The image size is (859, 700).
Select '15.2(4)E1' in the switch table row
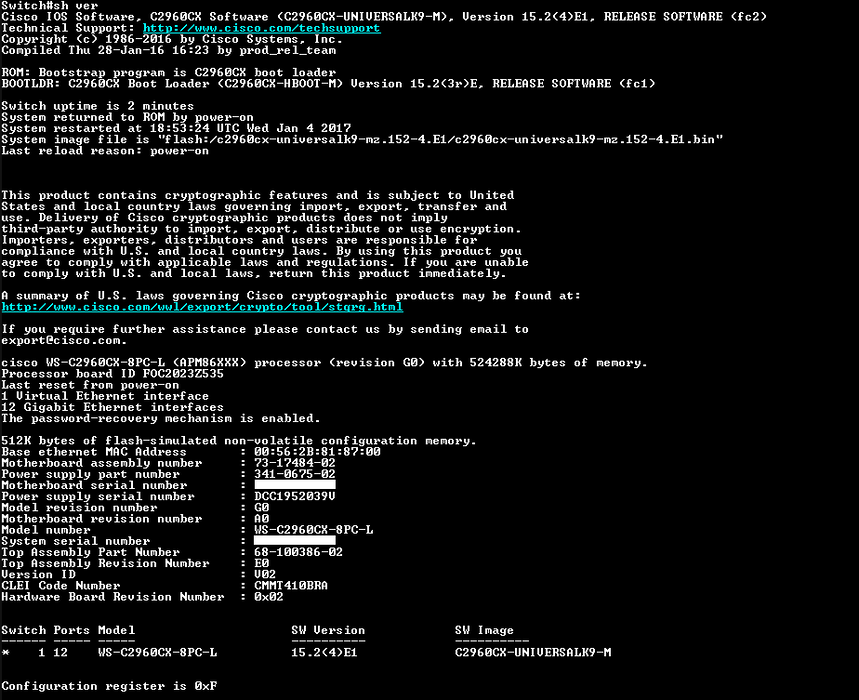pyautogui.click(x=324, y=652)
